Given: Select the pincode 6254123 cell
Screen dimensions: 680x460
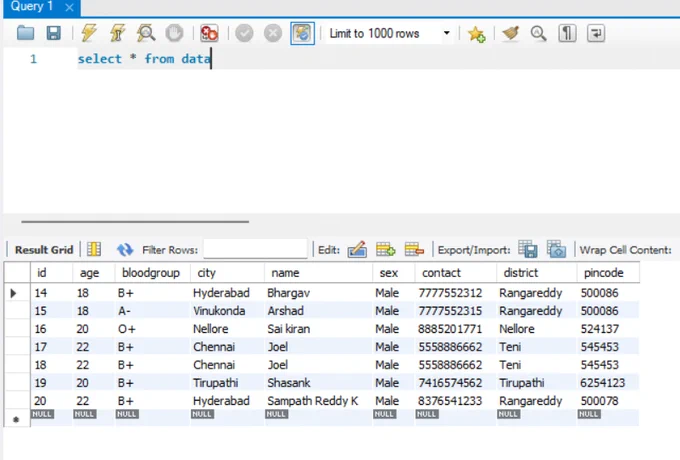Looking at the screenshot, I should pyautogui.click(x=608, y=383).
